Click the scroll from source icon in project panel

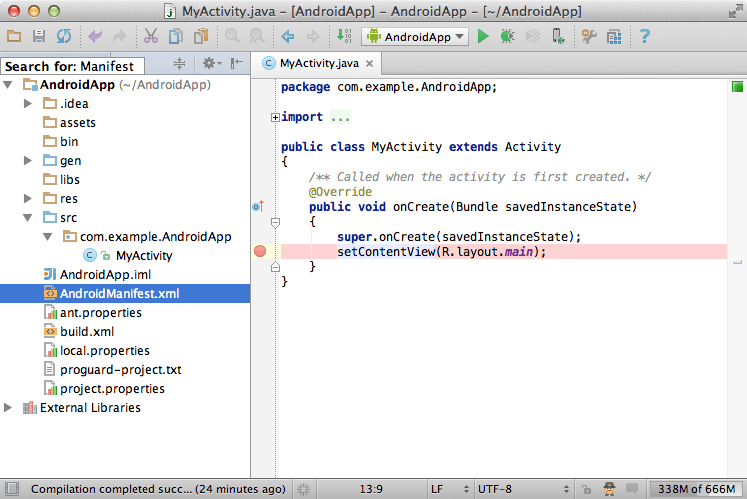(x=179, y=63)
